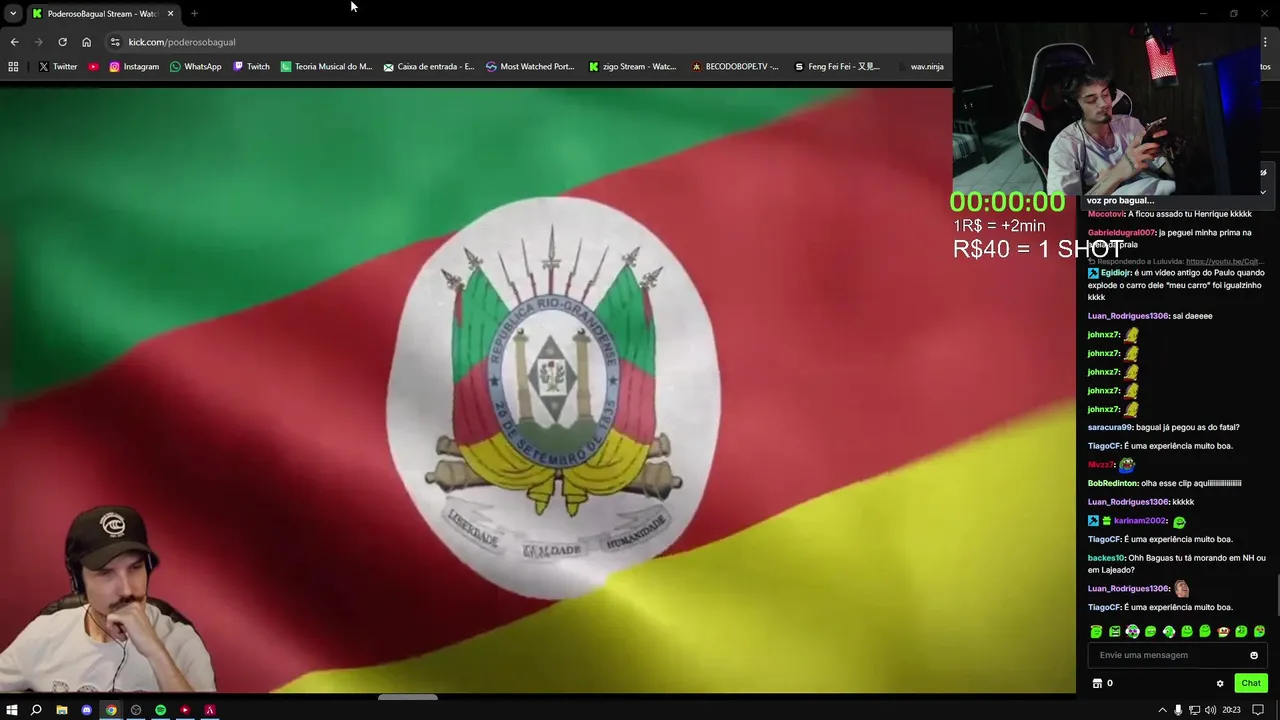1280x720 pixels.
Task: Send message with green Chat button
Action: (x=1251, y=684)
